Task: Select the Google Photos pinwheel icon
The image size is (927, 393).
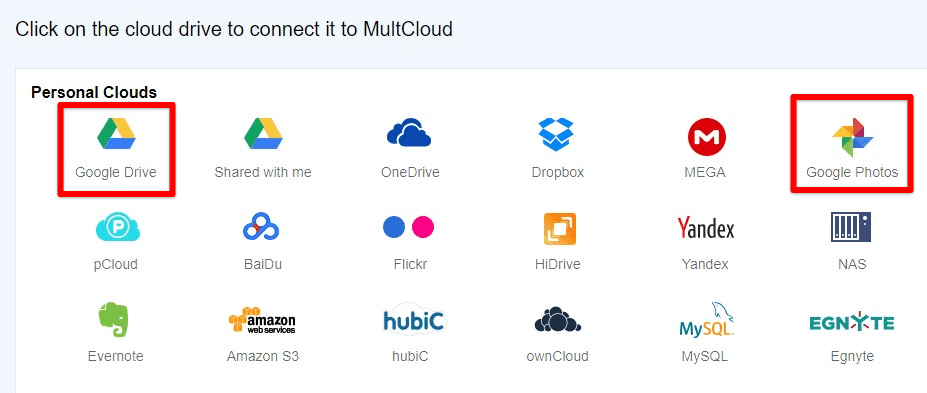Action: point(853,137)
